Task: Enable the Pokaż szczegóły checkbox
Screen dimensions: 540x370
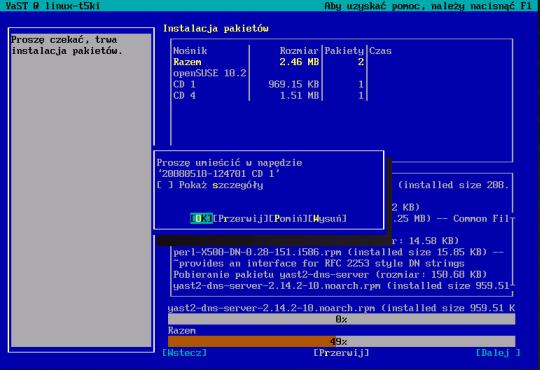Action: pos(210,185)
